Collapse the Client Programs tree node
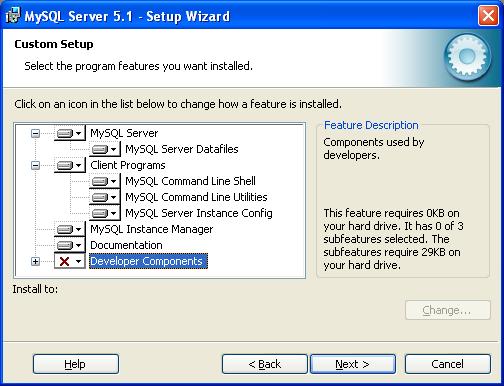Screen dimensions: 504x386 pyautogui.click(x=35, y=165)
